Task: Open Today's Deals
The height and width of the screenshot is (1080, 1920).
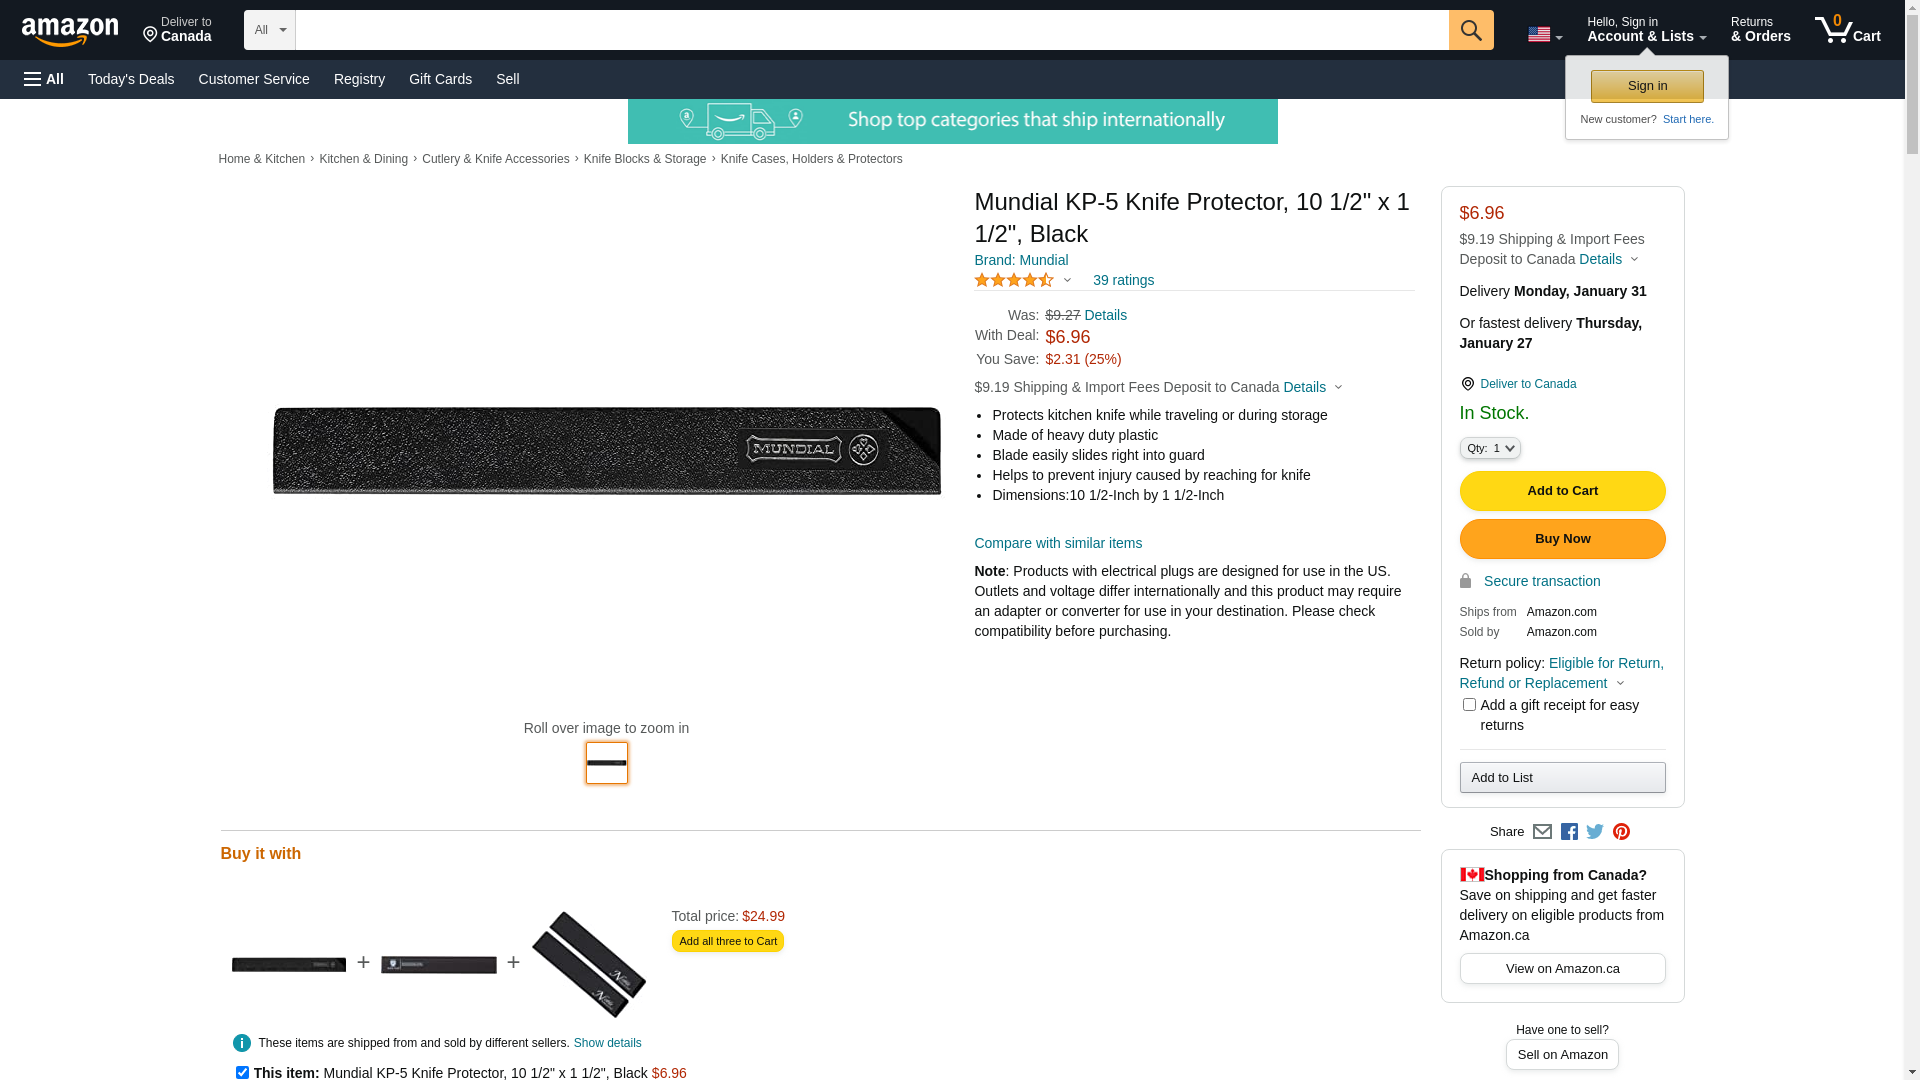Action: [x=131, y=79]
